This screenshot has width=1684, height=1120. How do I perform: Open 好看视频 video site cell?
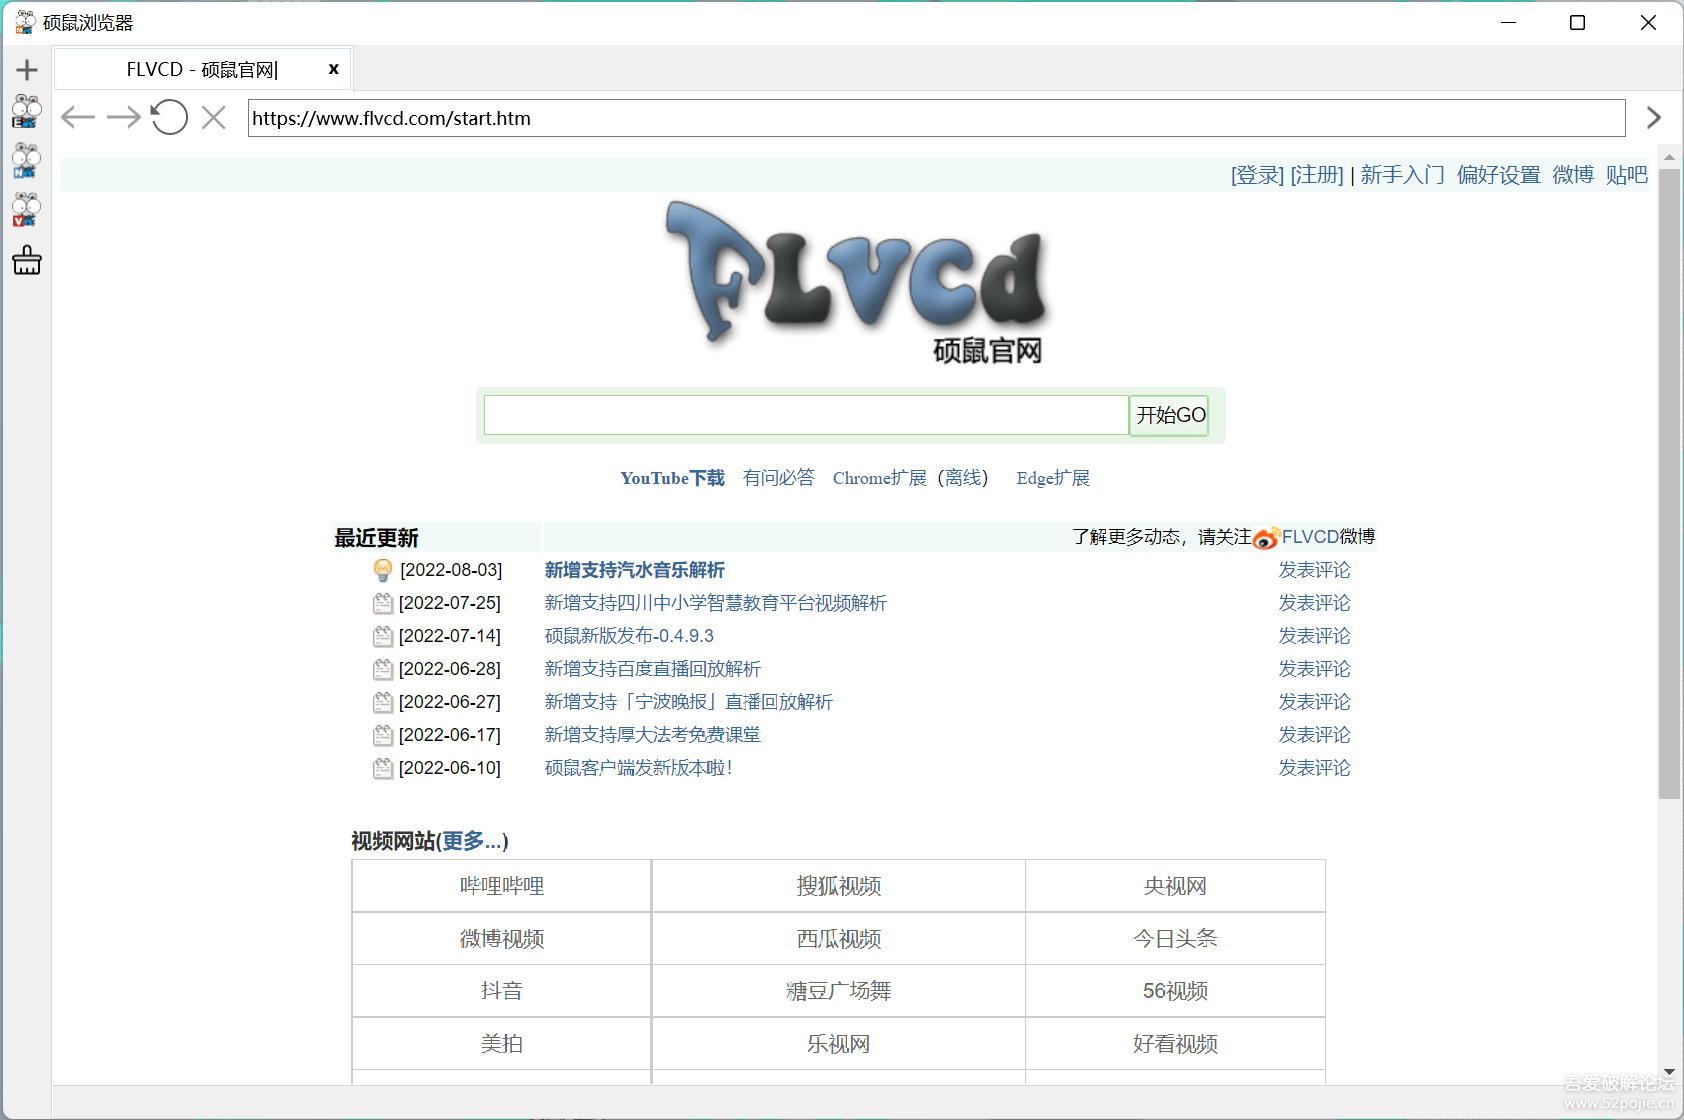(1175, 1044)
